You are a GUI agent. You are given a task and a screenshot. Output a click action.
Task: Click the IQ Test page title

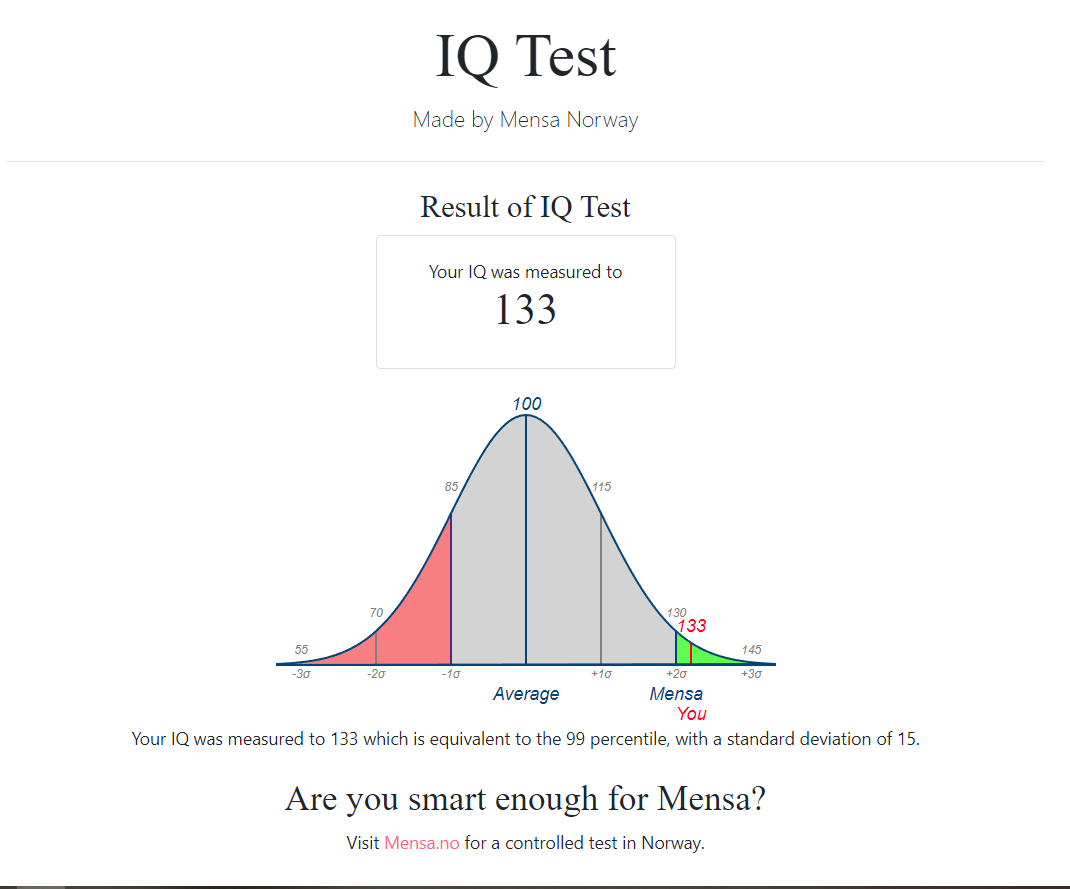tap(525, 57)
